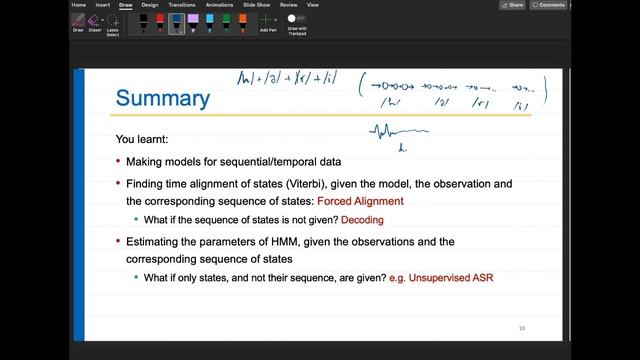Open the Transitions ribbon tab
640x360 pixels.
click(182, 5)
